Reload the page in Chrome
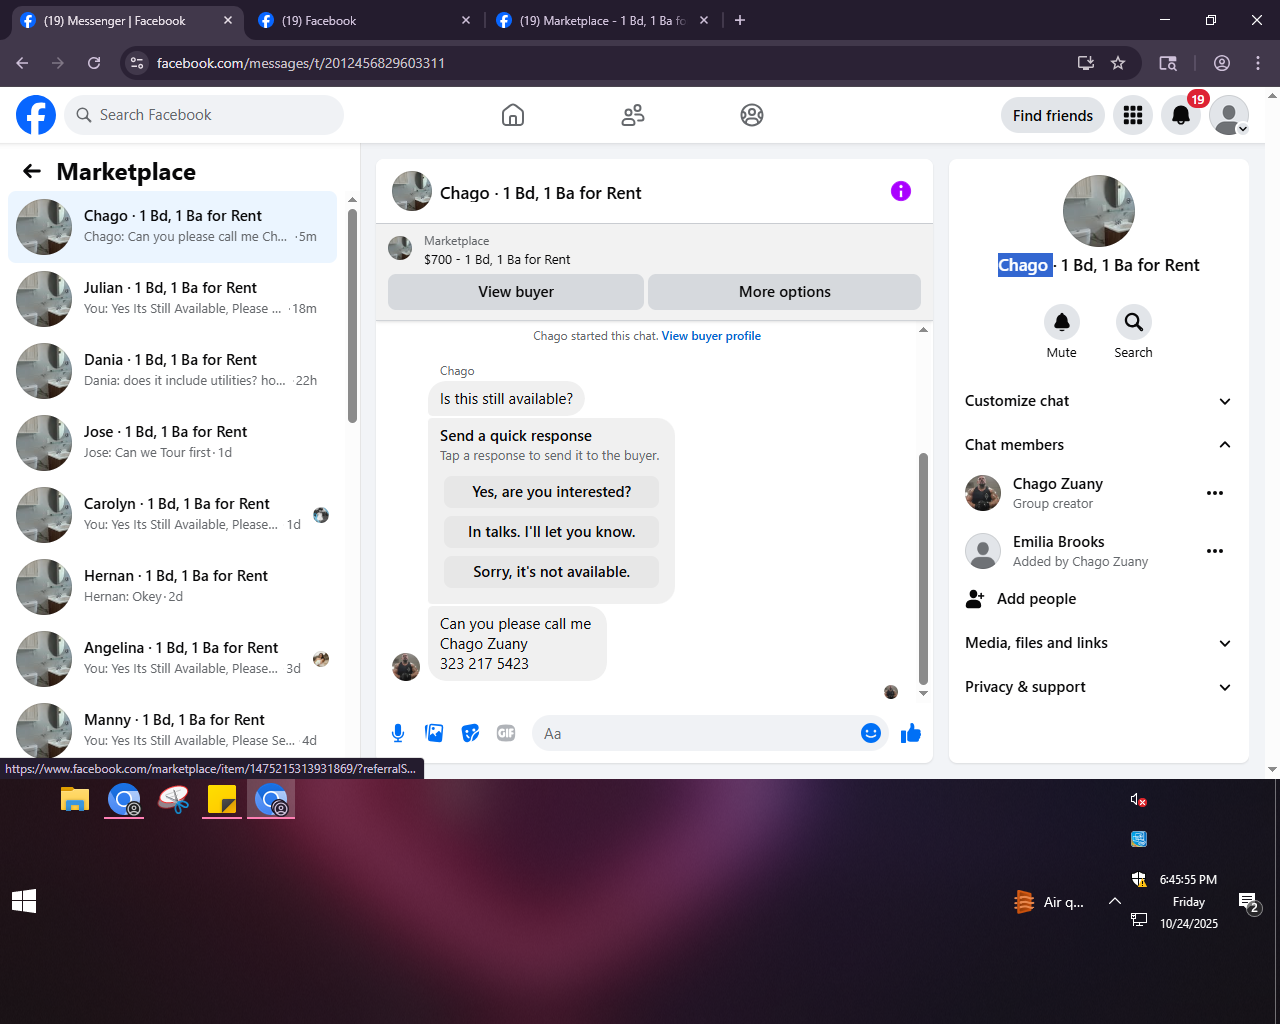1280x1024 pixels. 94,63
